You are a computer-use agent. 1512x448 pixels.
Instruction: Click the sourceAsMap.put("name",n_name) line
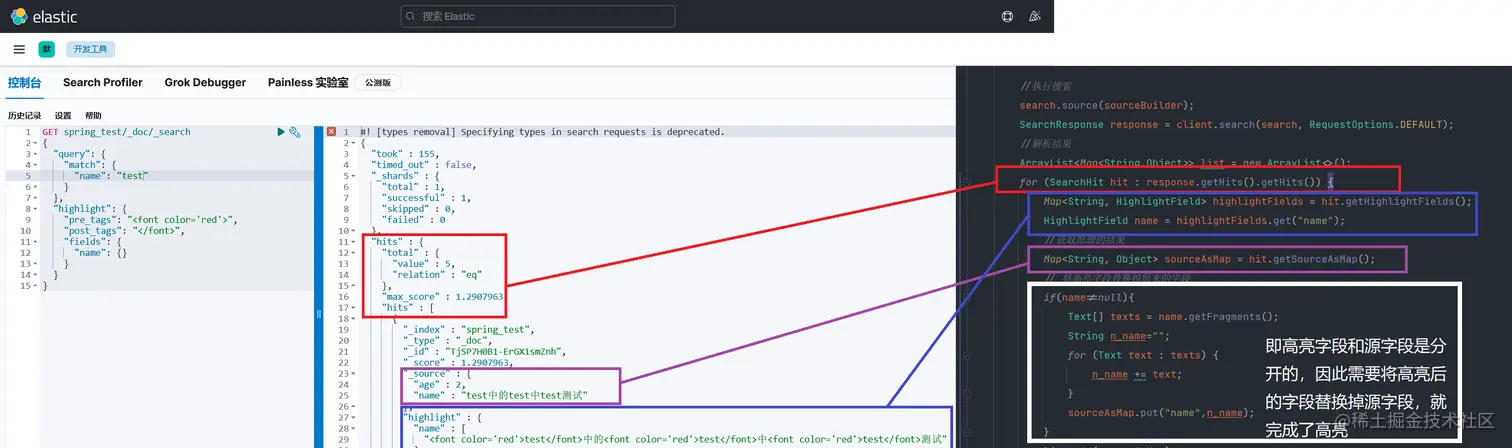click(1160, 412)
